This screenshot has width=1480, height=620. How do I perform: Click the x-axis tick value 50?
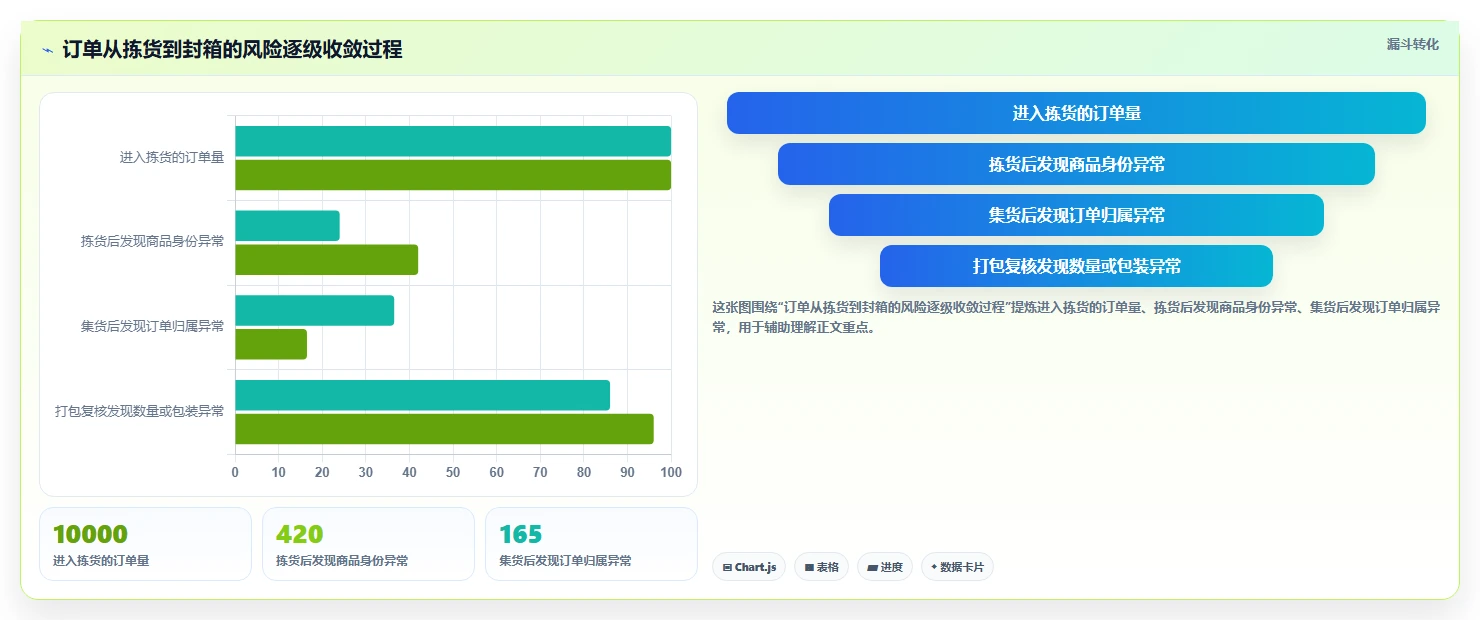coord(453,472)
